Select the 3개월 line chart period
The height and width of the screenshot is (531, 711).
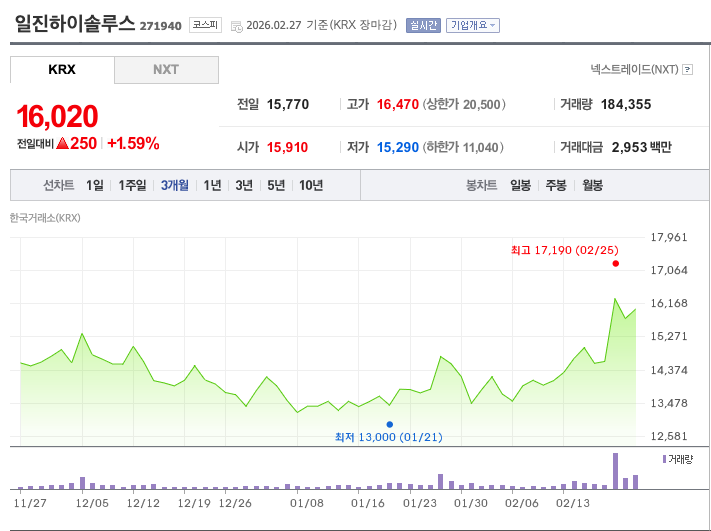pyautogui.click(x=175, y=185)
